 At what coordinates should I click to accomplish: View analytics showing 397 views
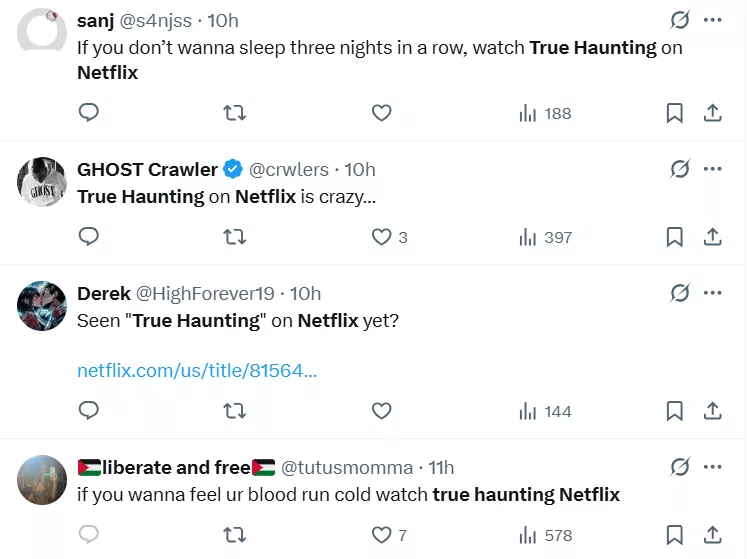[546, 237]
